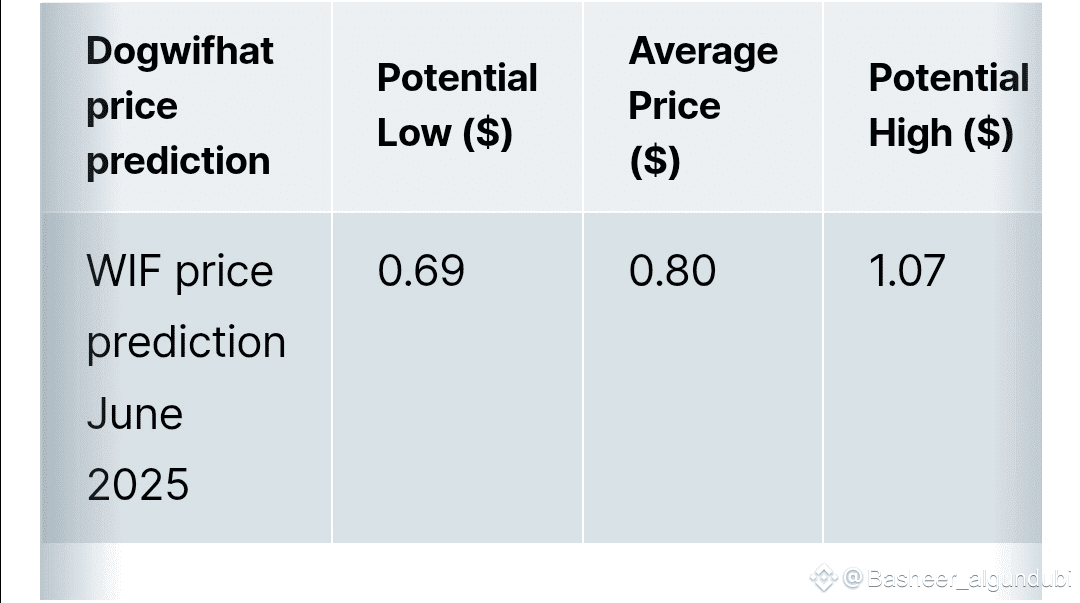The width and height of the screenshot is (1080, 603).
Task: Select the 'Dogwifhat price prediction' header cell
Action: point(180,105)
